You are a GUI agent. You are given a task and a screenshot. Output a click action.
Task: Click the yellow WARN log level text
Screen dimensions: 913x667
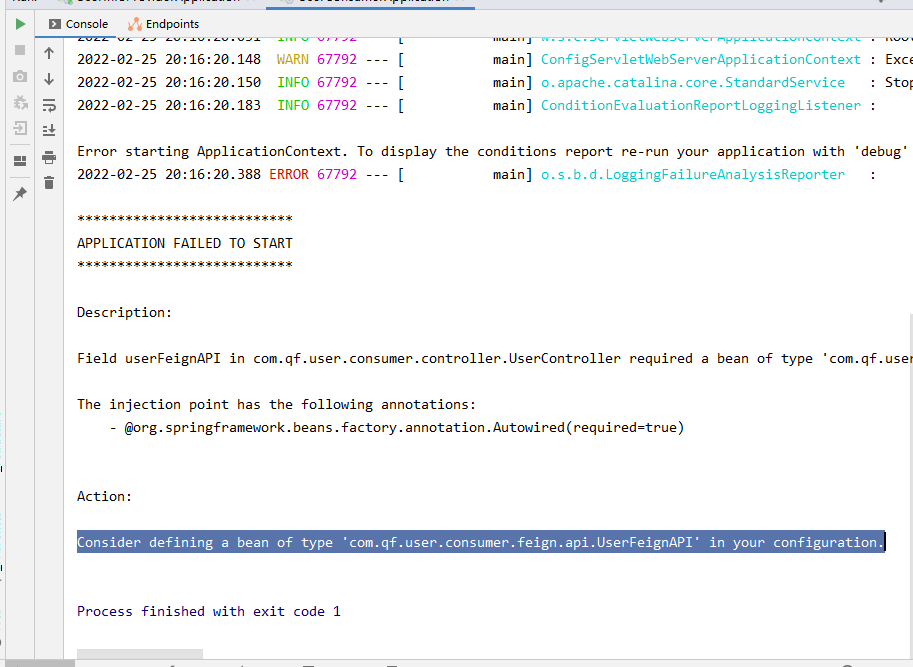292,59
